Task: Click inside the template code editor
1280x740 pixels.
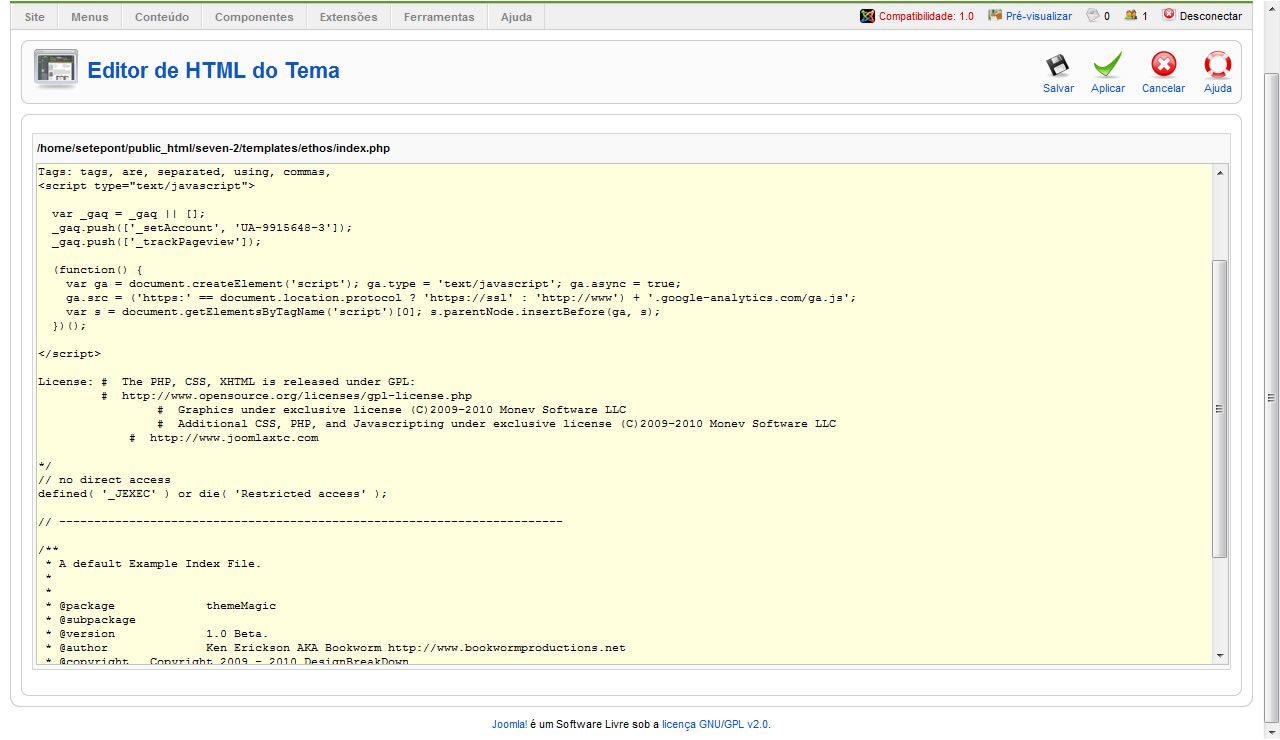Action: coord(622,413)
